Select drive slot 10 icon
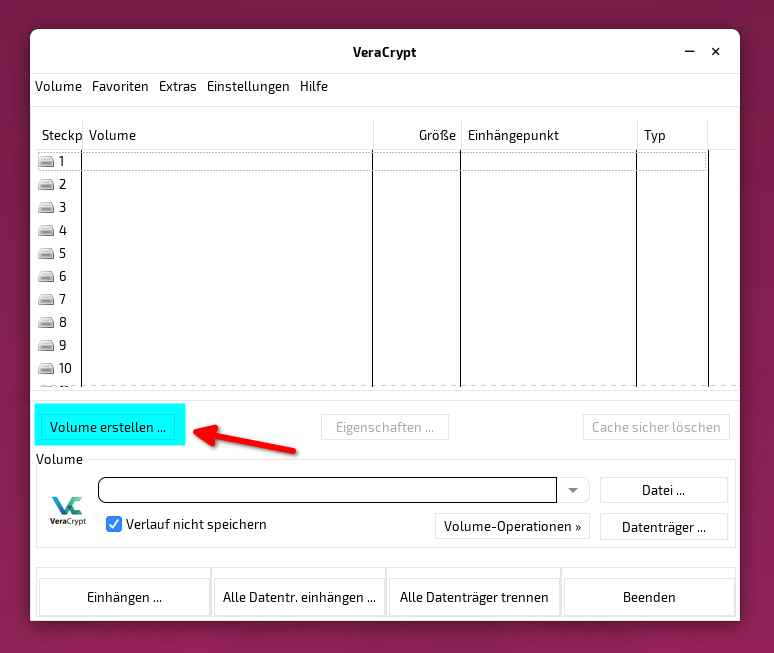This screenshot has height=653, width=774. (46, 369)
